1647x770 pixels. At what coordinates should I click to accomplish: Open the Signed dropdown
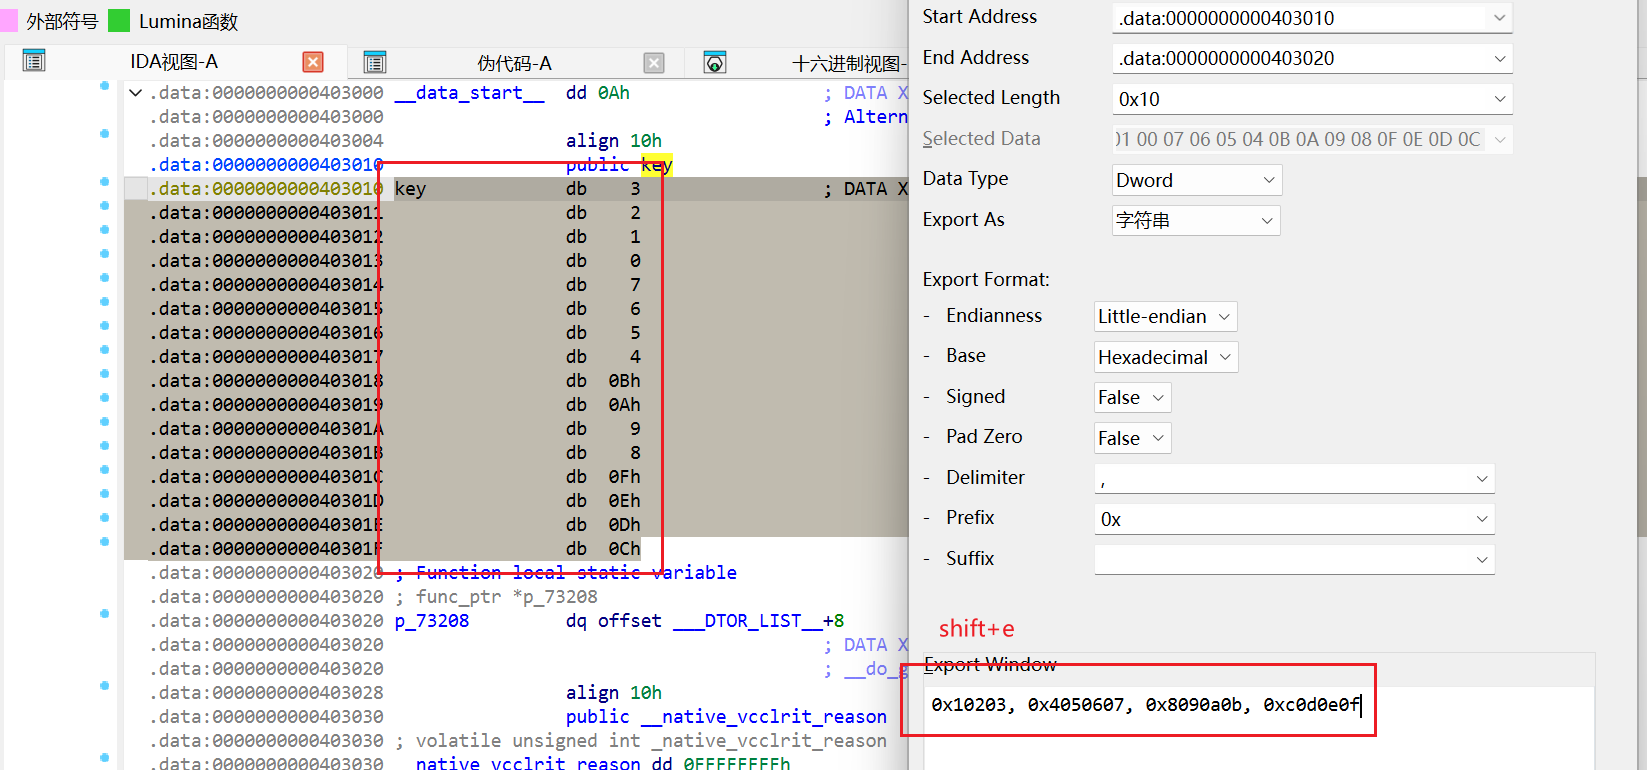(x=1132, y=398)
